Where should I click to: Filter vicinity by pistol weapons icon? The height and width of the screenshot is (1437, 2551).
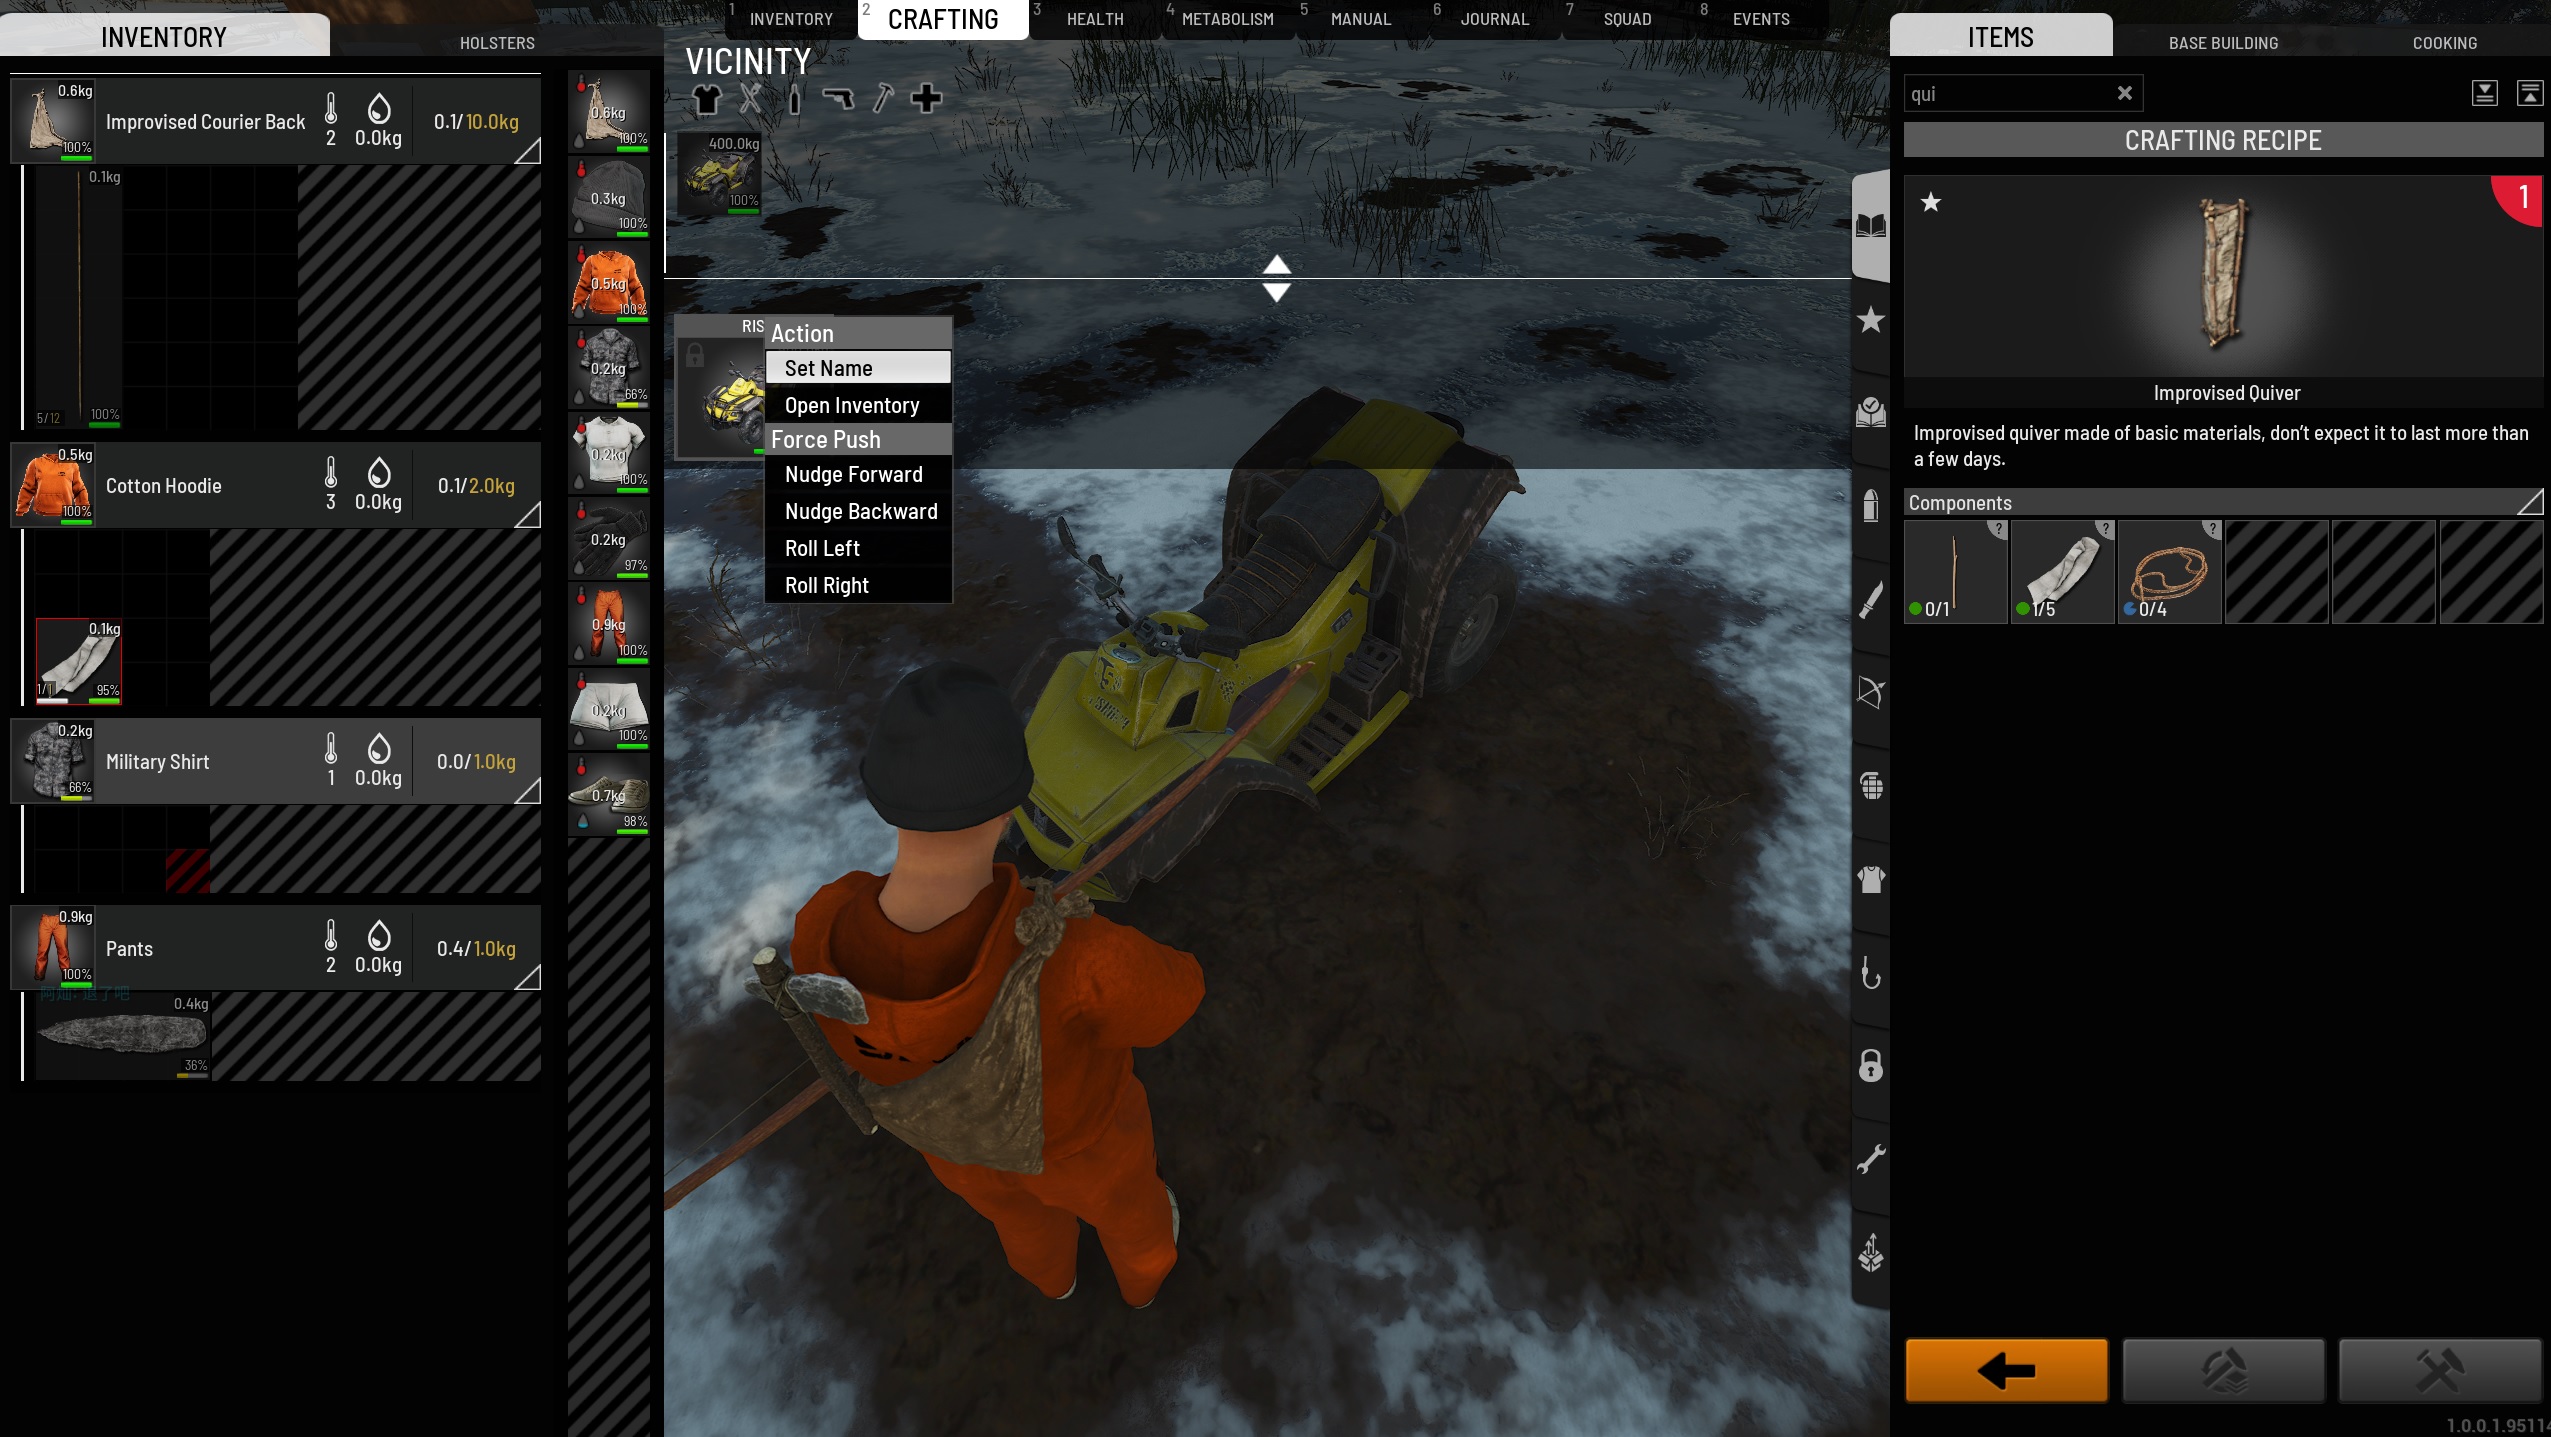838,99
